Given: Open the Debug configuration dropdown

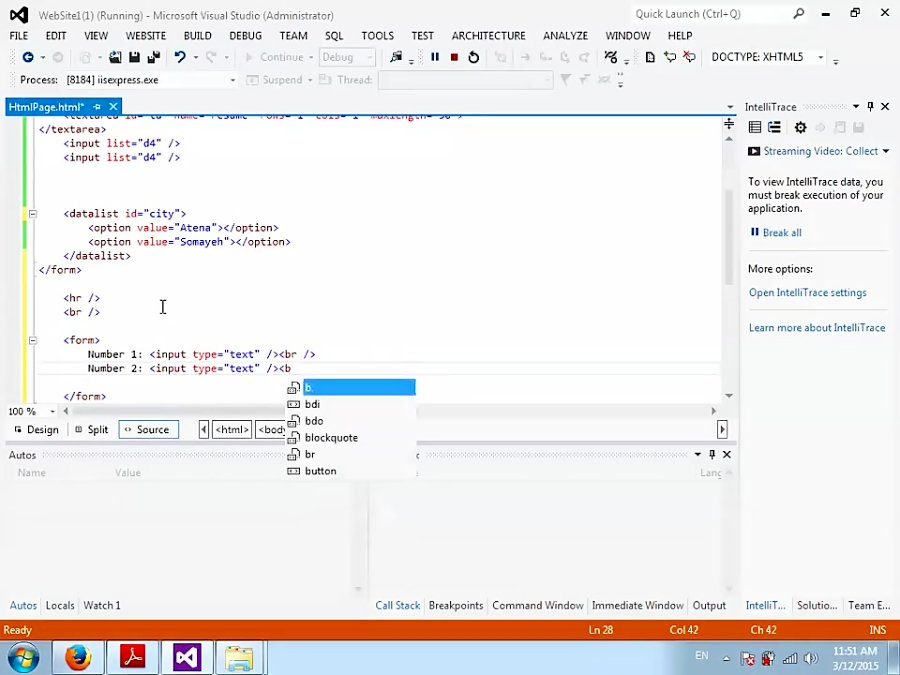Looking at the screenshot, I should tap(347, 57).
